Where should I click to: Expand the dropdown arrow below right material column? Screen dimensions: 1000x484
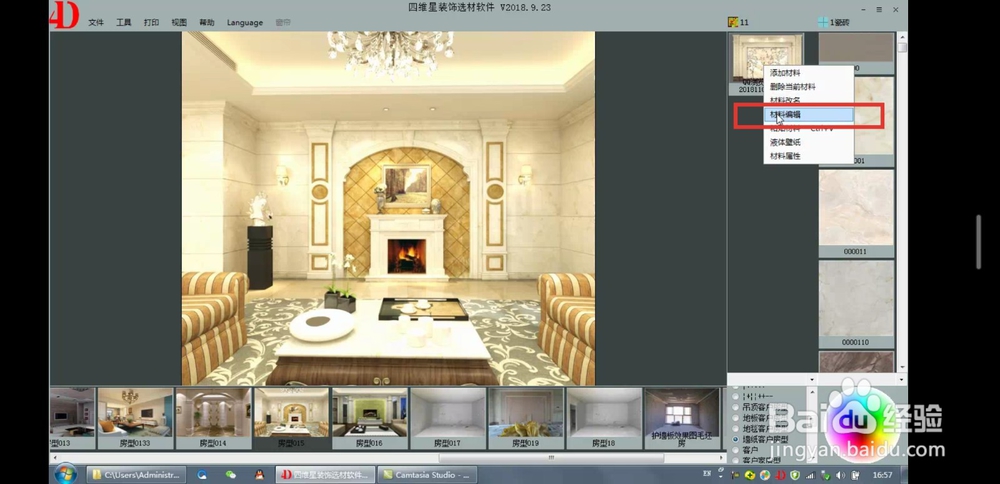902,379
